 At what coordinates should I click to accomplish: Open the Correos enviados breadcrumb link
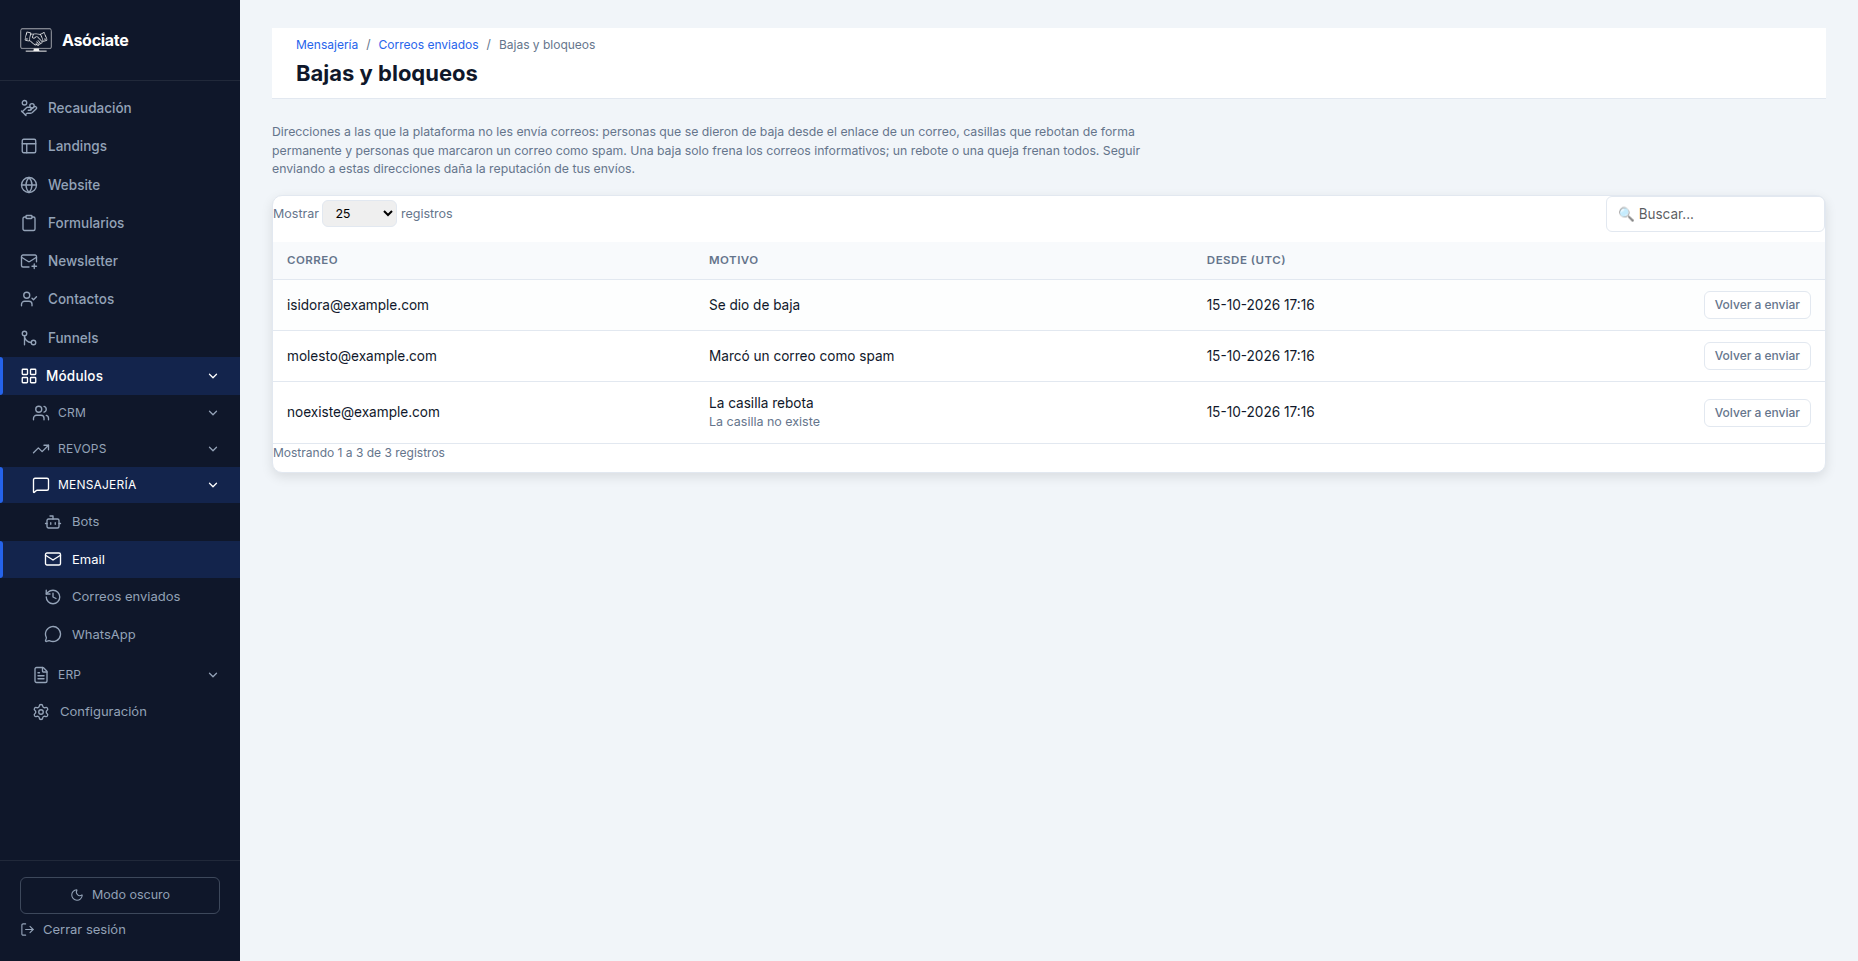click(428, 45)
